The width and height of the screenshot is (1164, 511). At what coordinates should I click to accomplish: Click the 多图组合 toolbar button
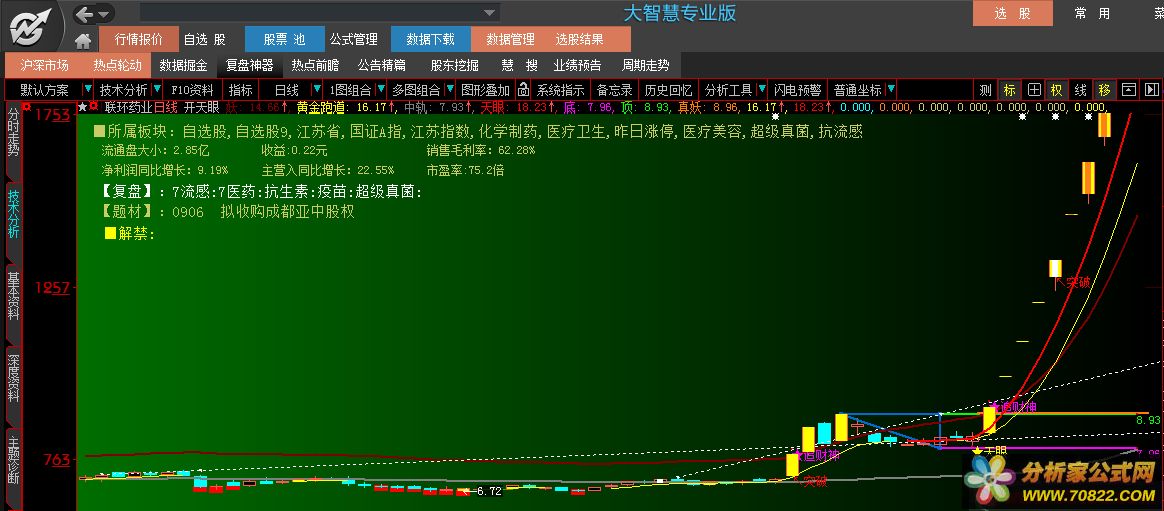(x=416, y=90)
